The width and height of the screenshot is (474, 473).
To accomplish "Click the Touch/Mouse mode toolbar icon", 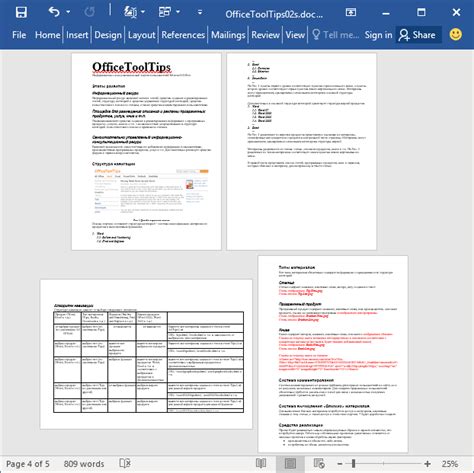I will pos(165,12).
